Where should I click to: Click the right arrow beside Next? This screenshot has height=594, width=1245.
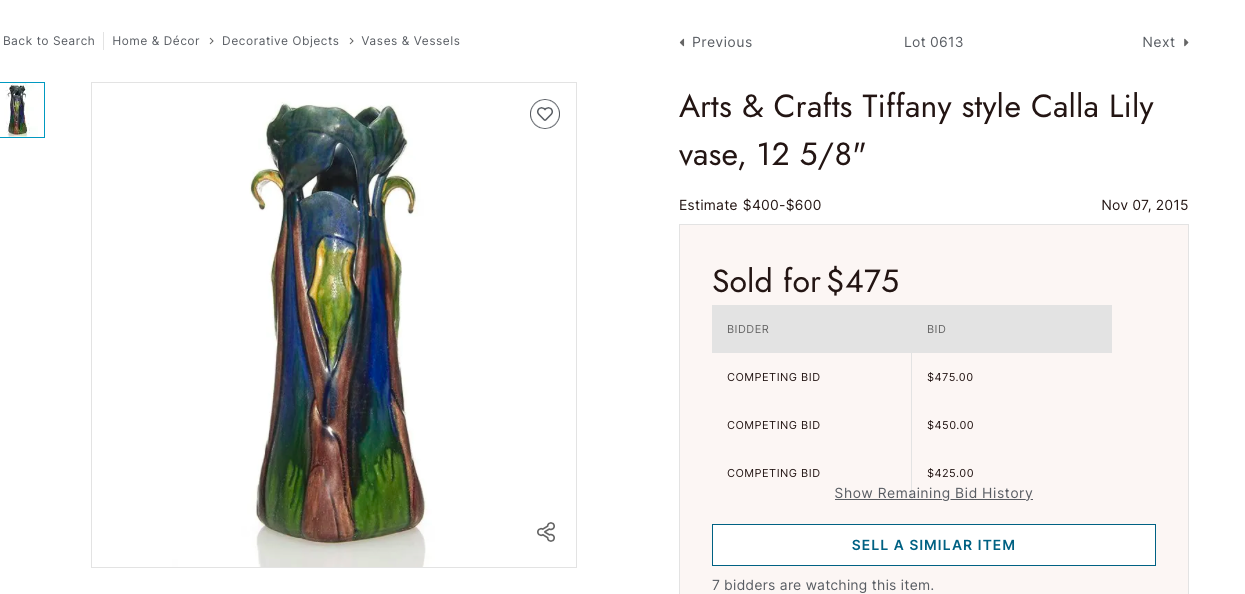pos(1186,42)
